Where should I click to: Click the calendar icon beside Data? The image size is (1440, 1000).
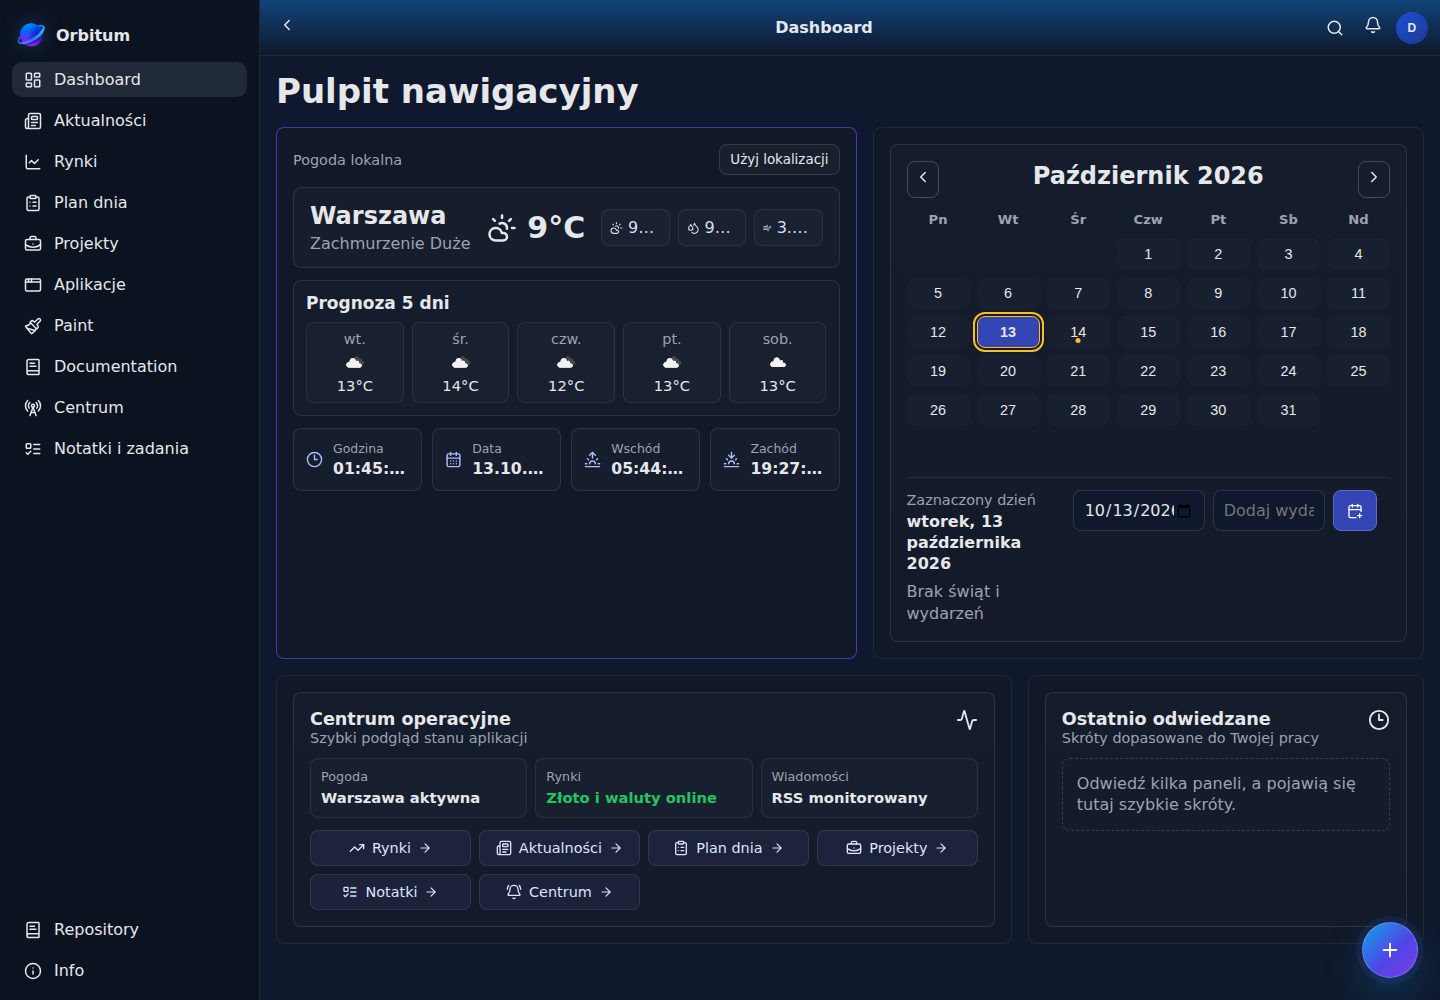pyautogui.click(x=453, y=460)
